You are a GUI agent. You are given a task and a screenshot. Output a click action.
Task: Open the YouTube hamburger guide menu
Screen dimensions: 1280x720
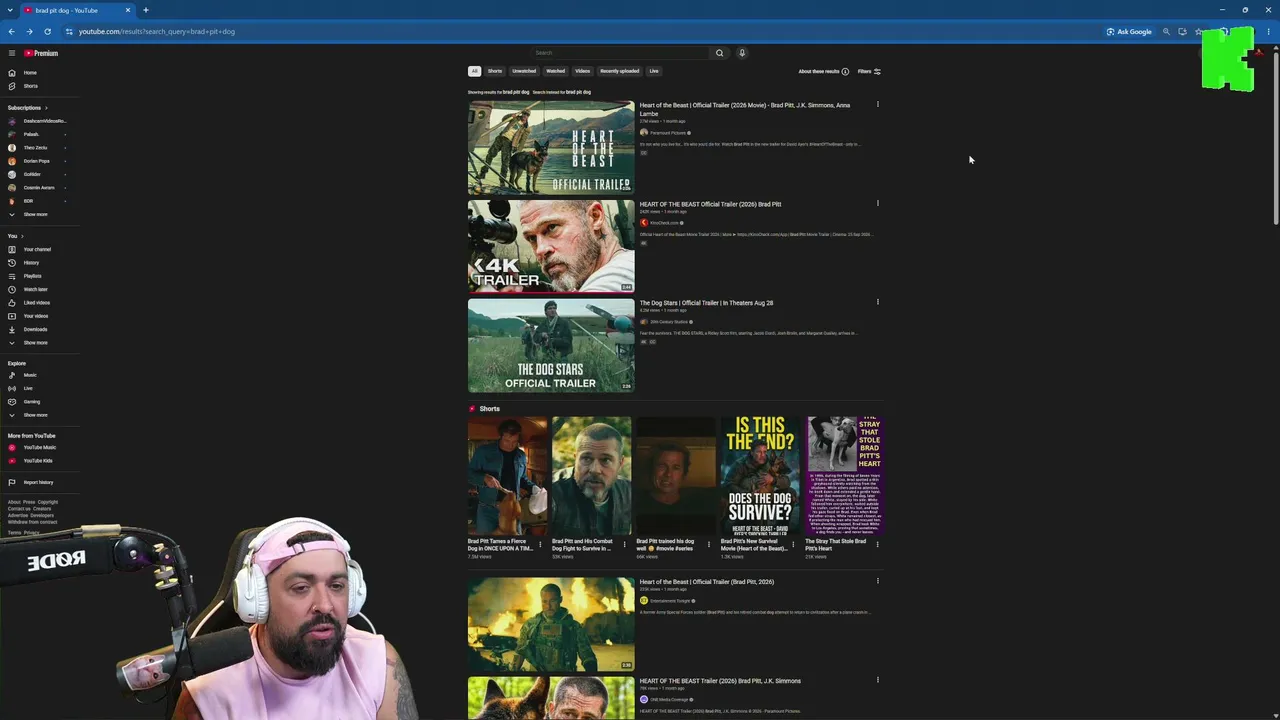pyautogui.click(x=12, y=53)
